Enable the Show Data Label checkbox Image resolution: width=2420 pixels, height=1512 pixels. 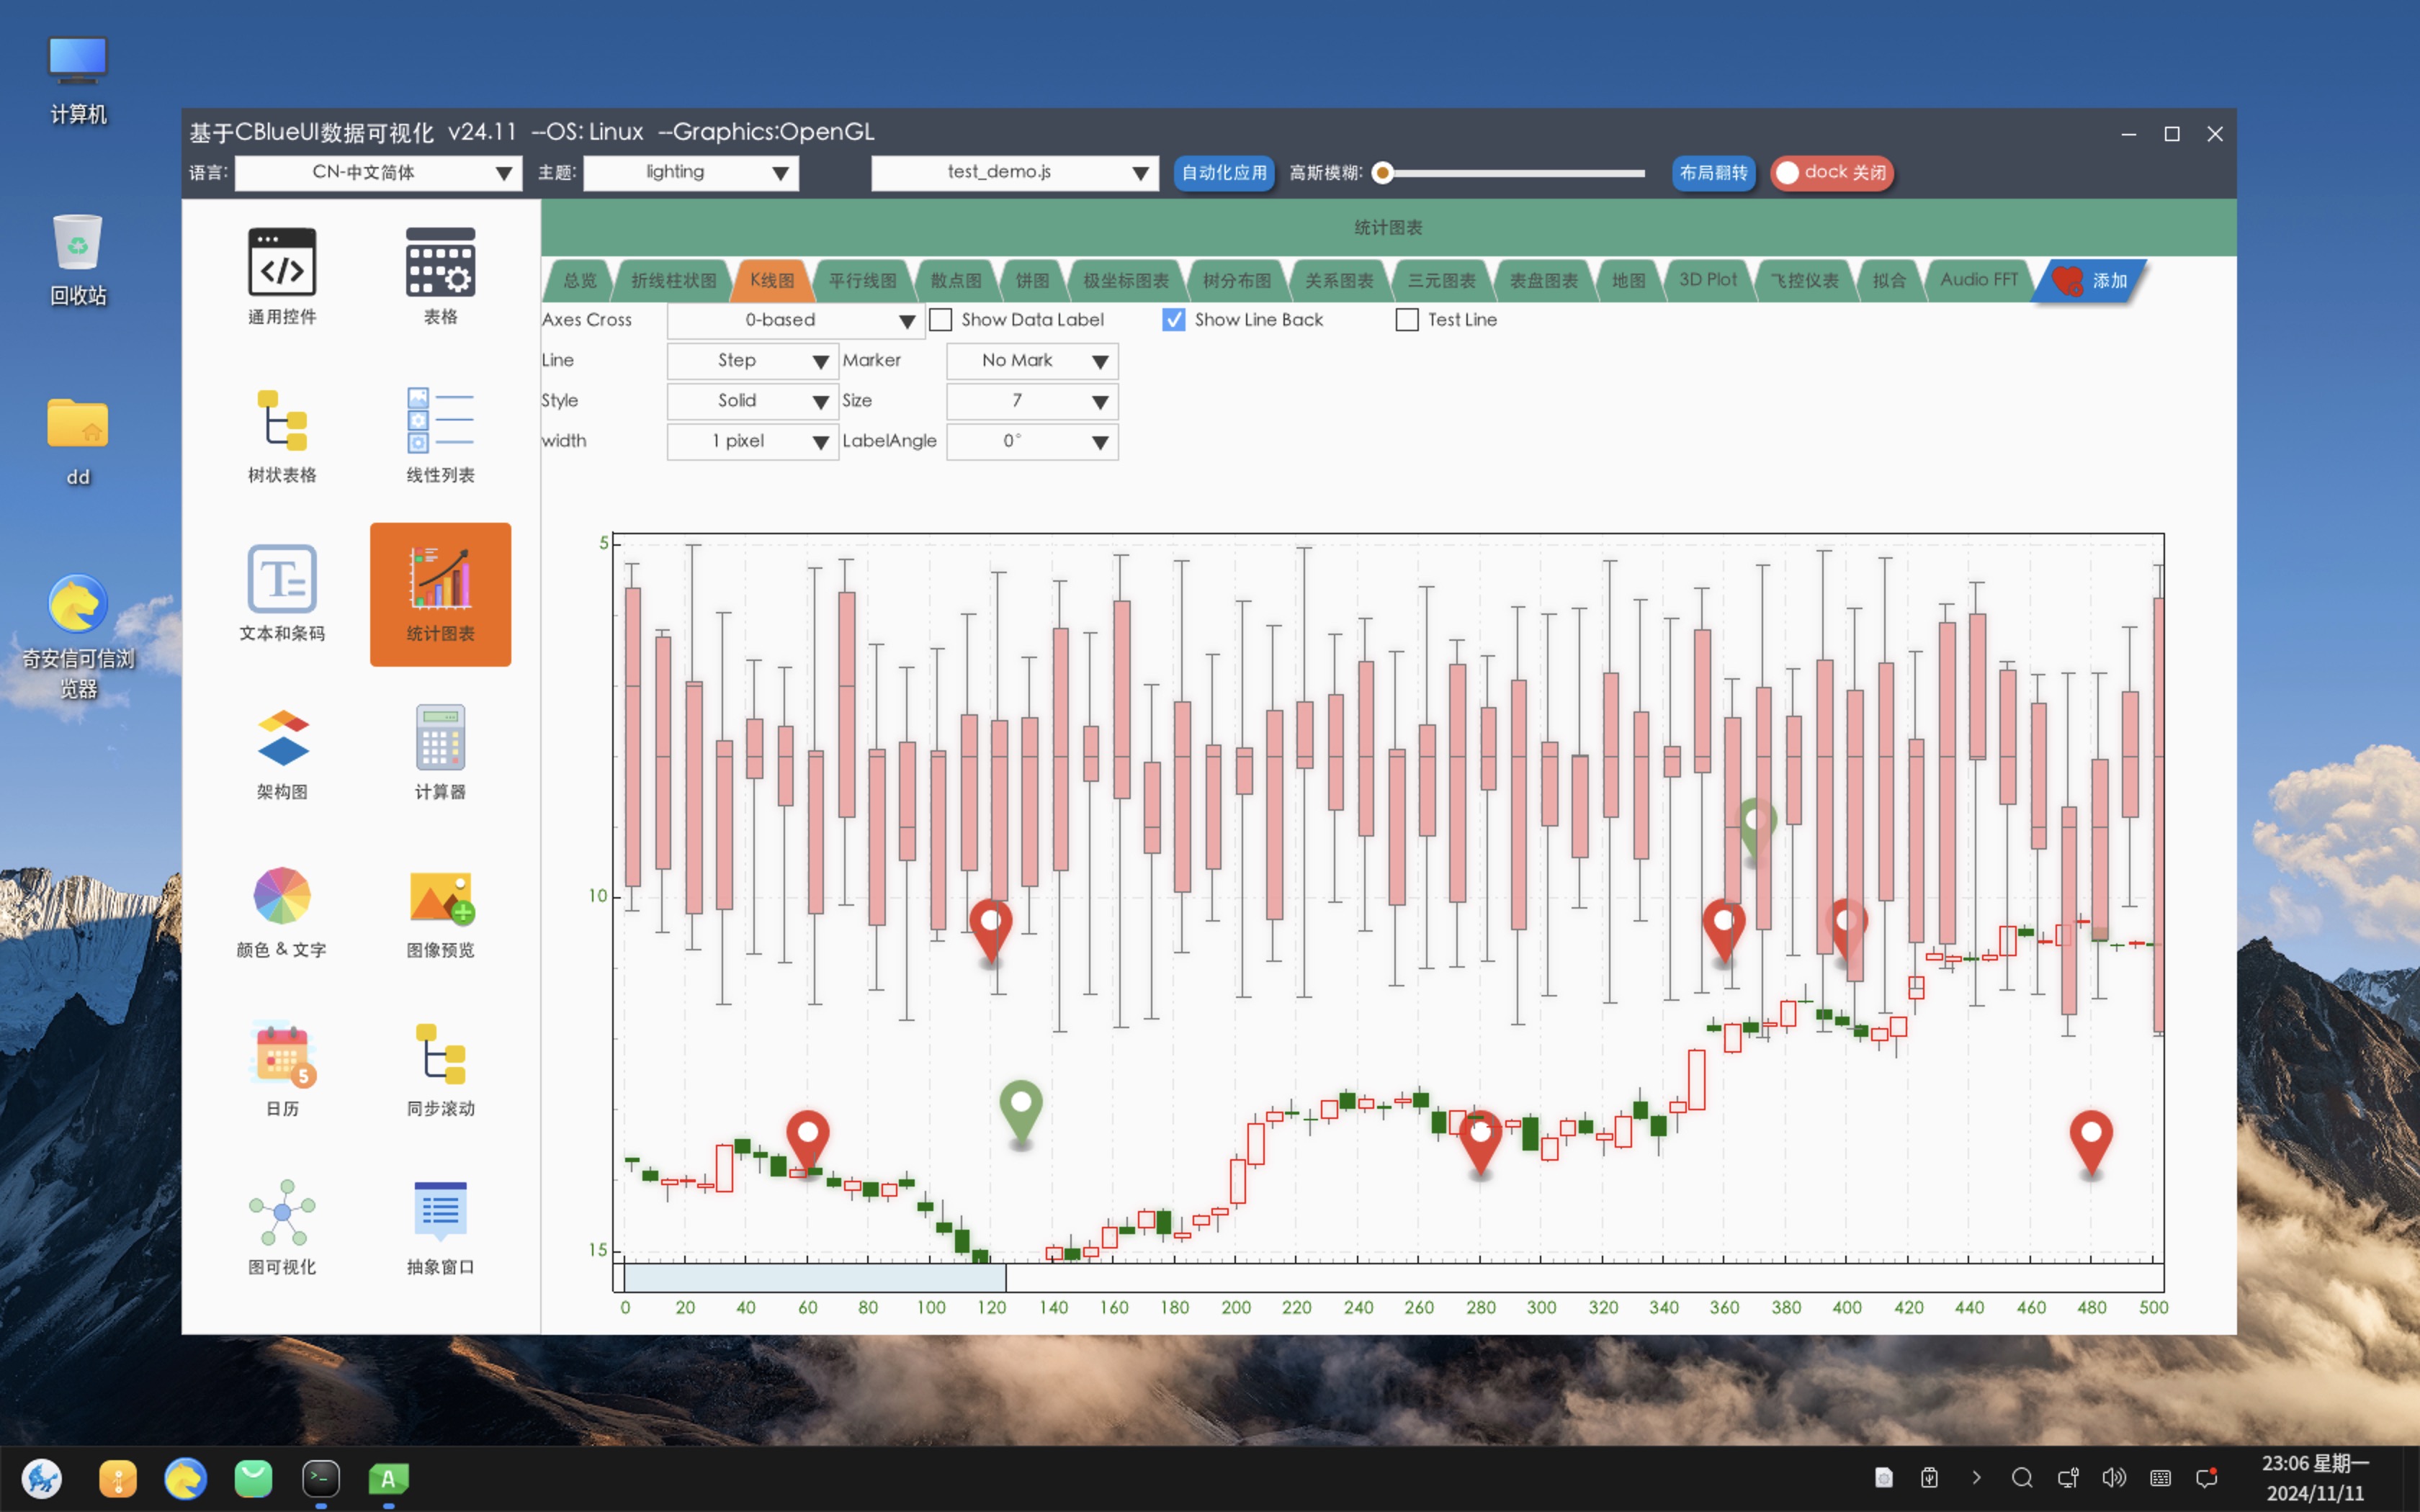click(x=941, y=320)
